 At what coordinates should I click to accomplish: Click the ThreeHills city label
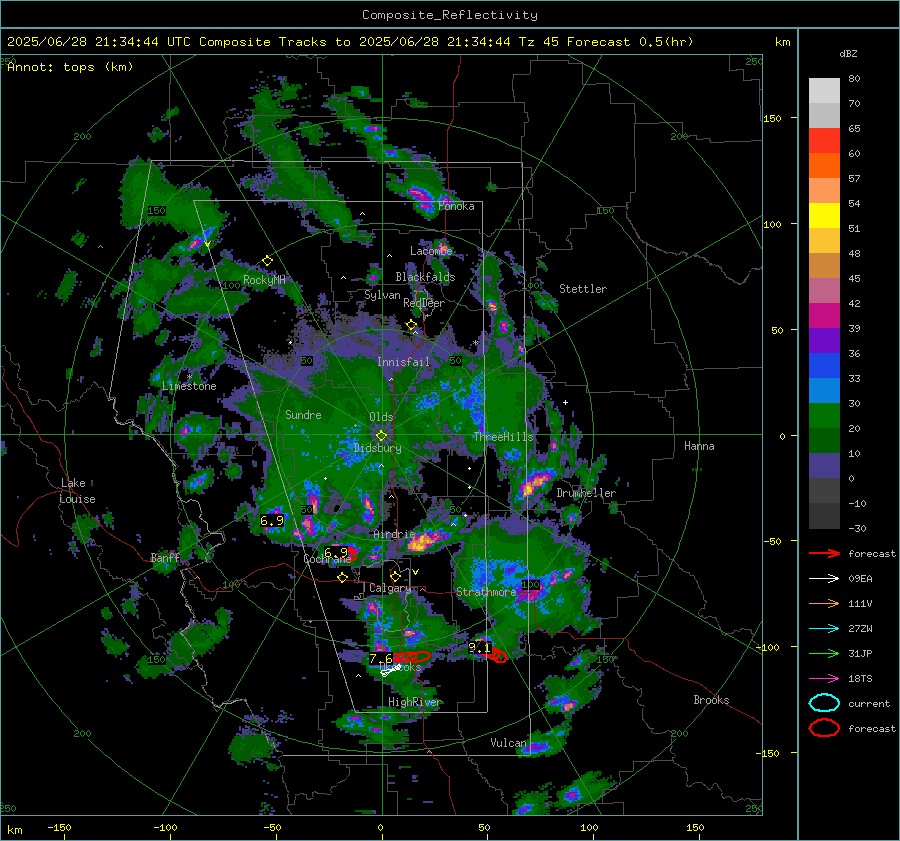click(x=503, y=437)
